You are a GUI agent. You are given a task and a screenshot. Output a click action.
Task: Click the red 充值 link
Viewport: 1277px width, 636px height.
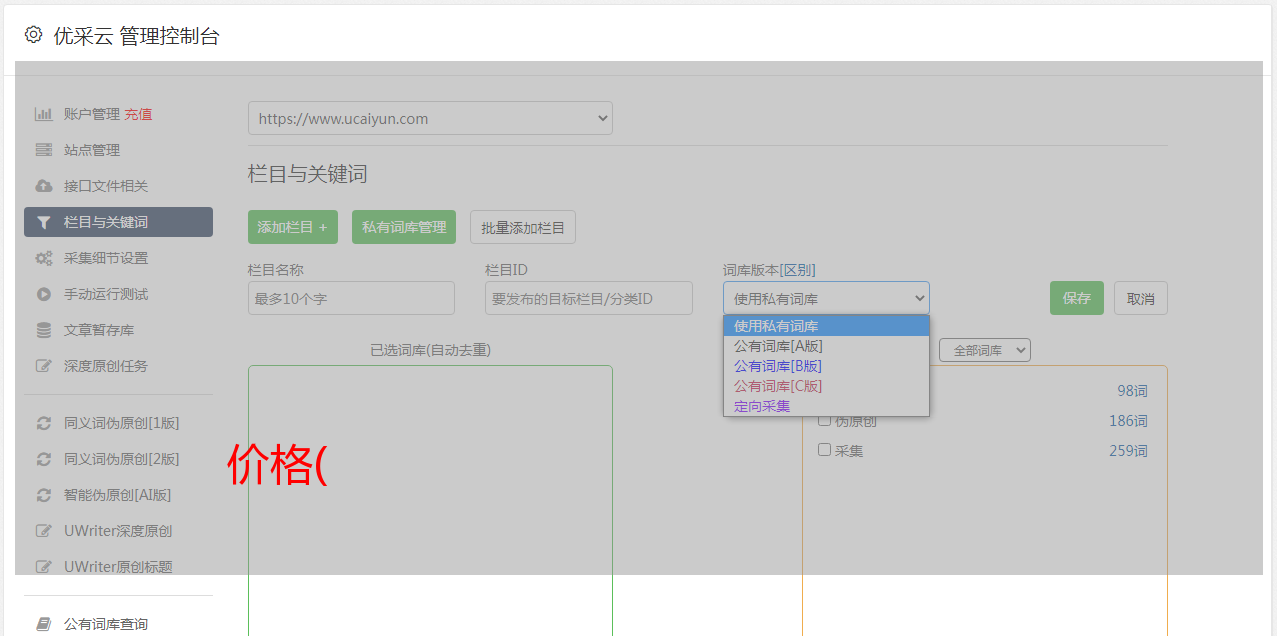pyautogui.click(x=138, y=114)
